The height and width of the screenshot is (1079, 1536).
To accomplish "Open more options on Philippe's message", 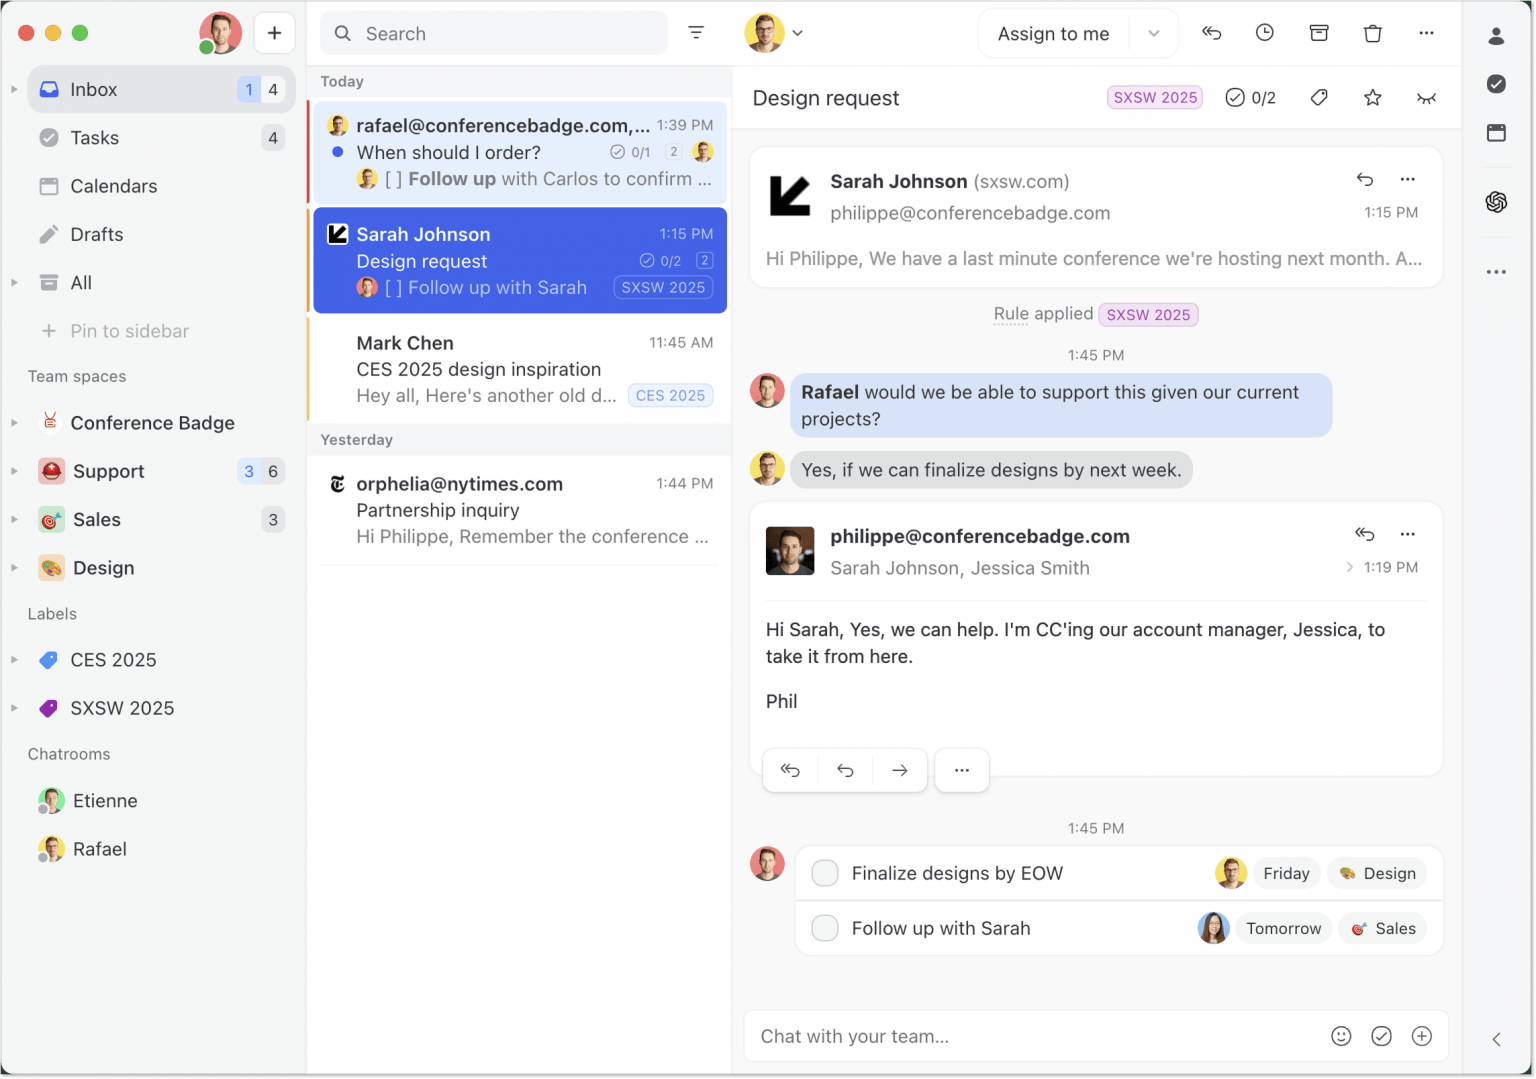I will (1408, 534).
